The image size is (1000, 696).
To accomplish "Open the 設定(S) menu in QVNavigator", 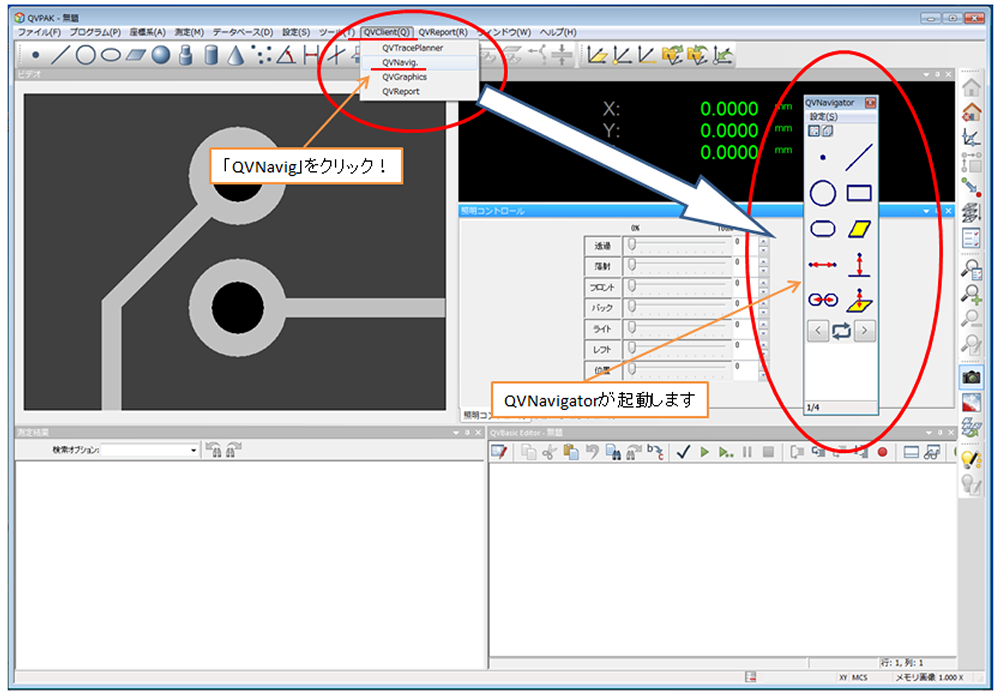I will click(x=823, y=117).
